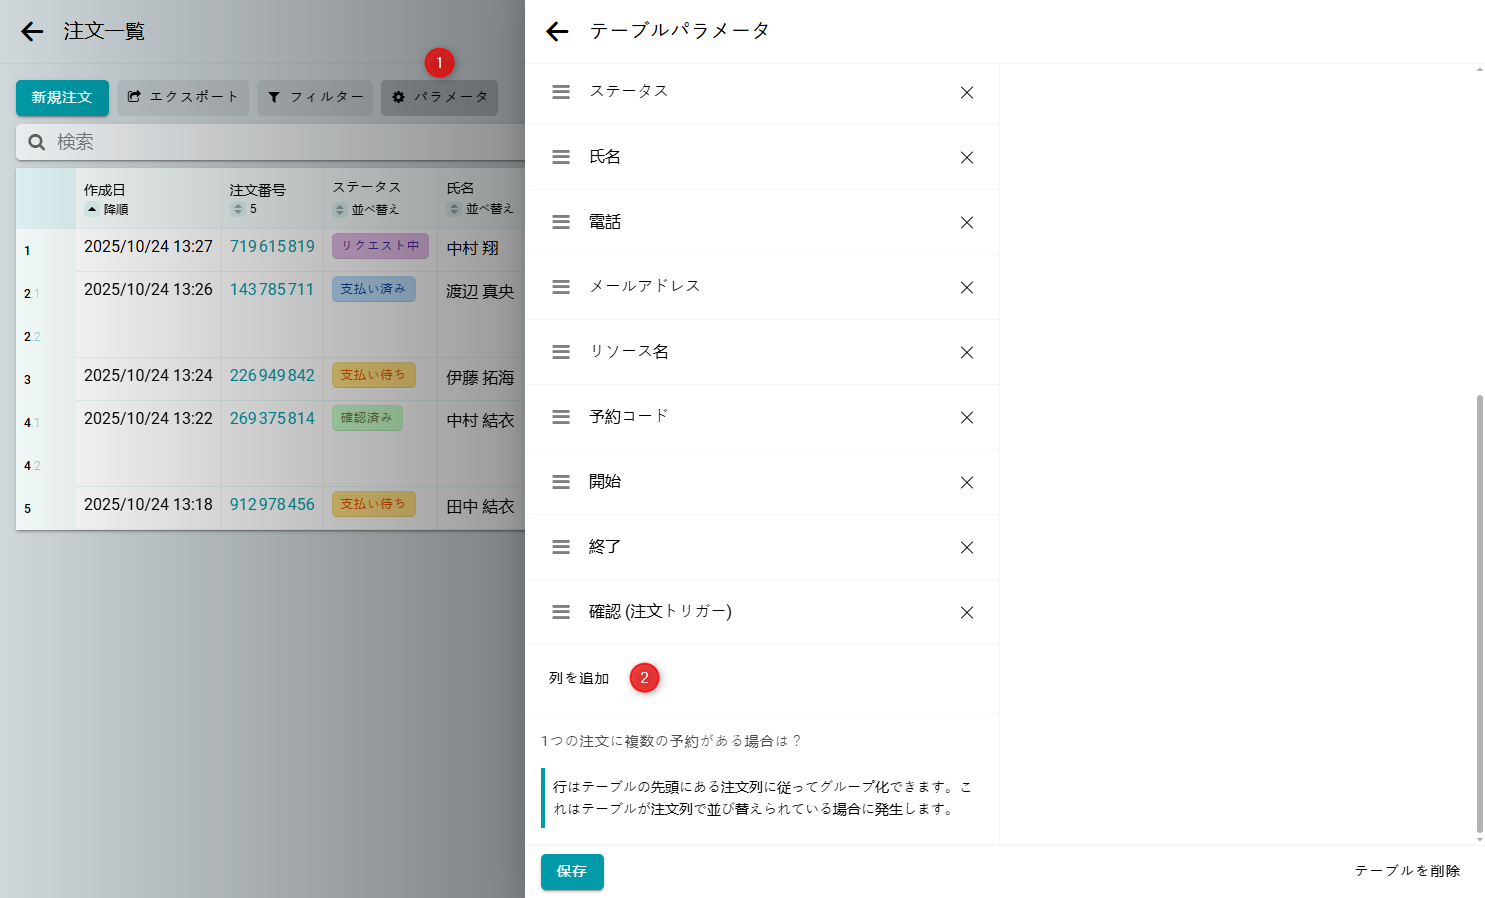Click drag handle icon for リソース名 row
1485x898 pixels.
tap(561, 352)
